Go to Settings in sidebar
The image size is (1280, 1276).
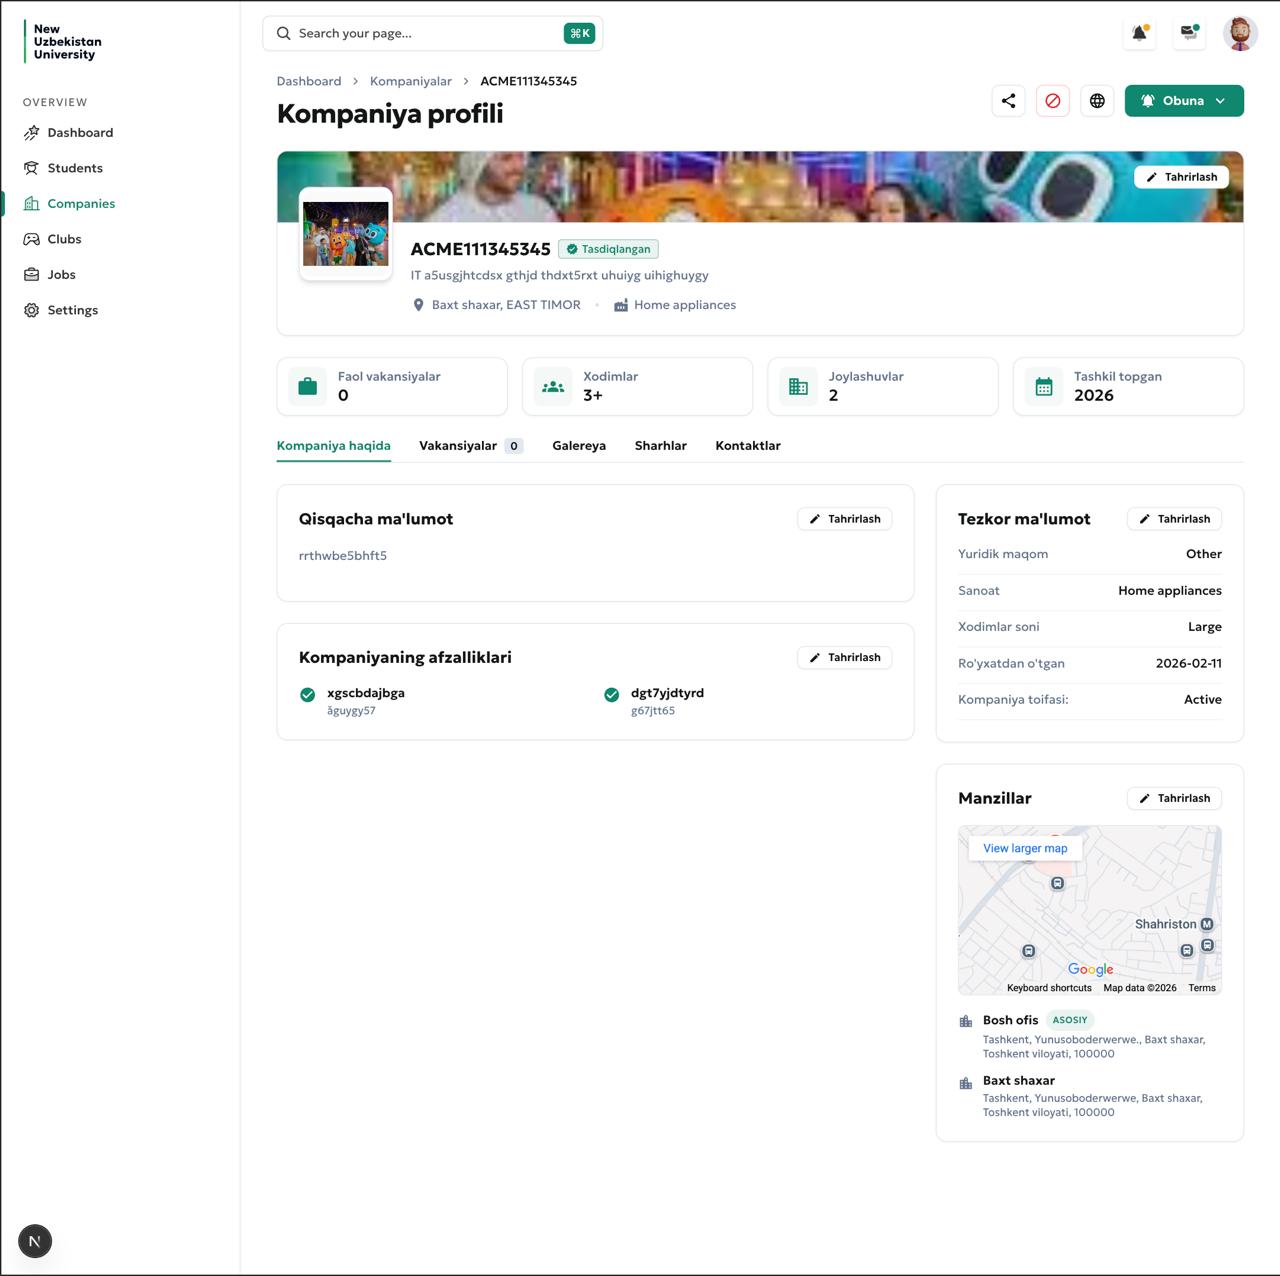[72, 310]
